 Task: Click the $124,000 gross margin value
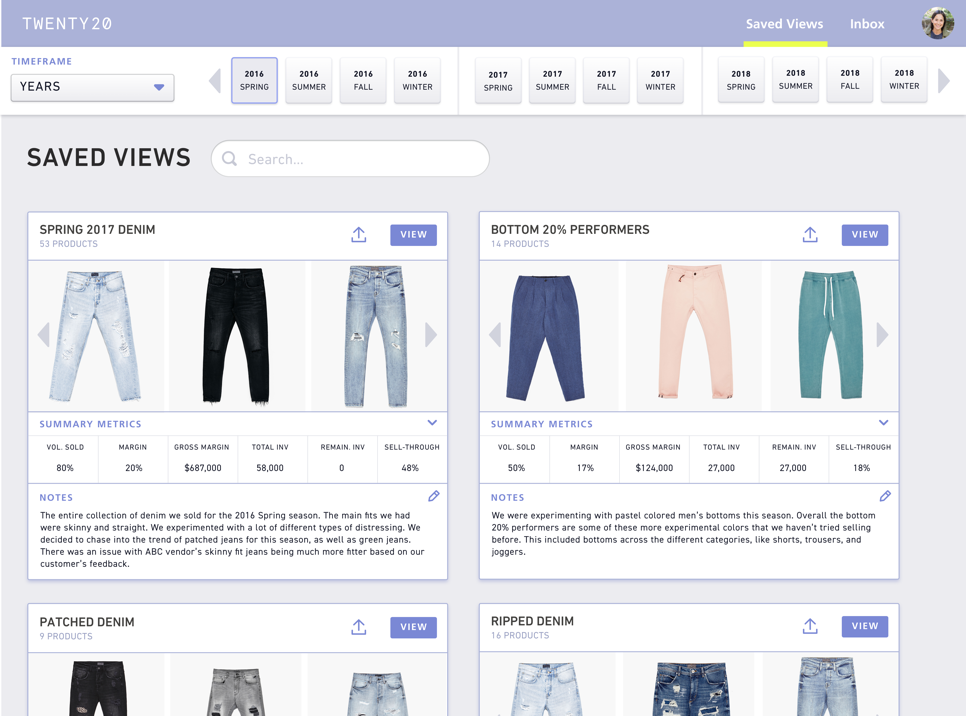[654, 468]
